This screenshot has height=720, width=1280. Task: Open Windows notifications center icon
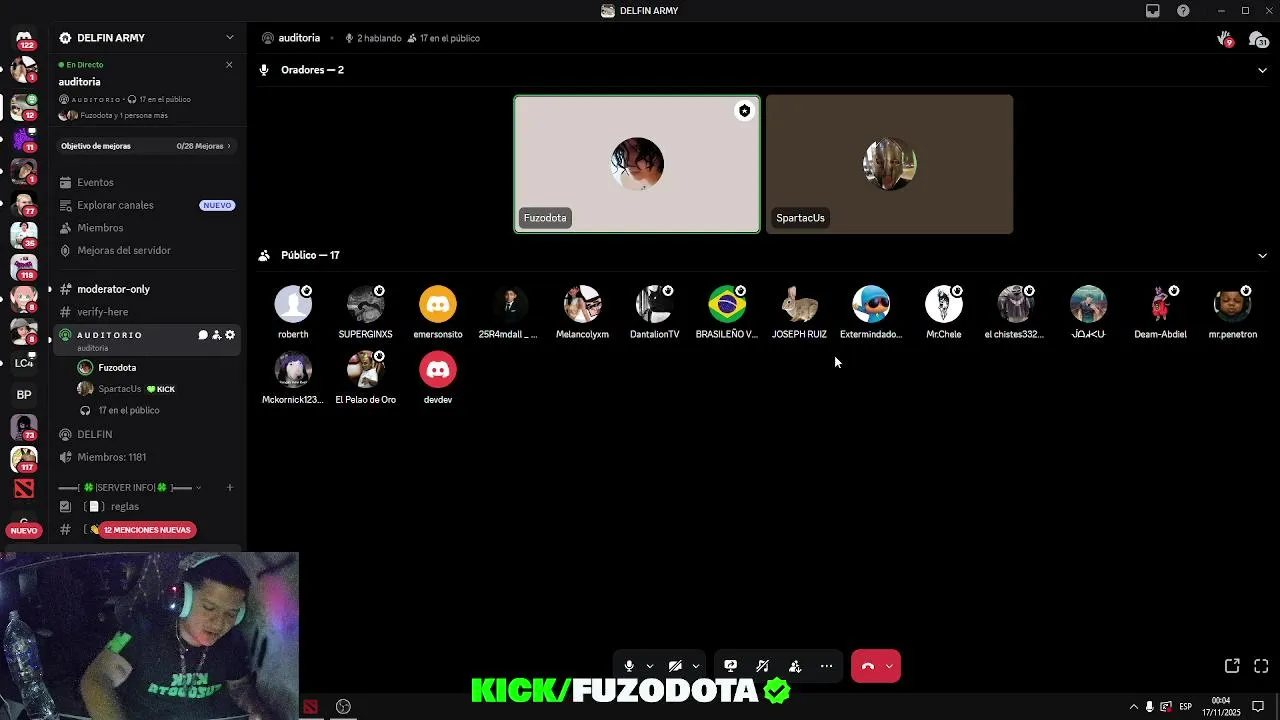pyautogui.click(x=1258, y=707)
